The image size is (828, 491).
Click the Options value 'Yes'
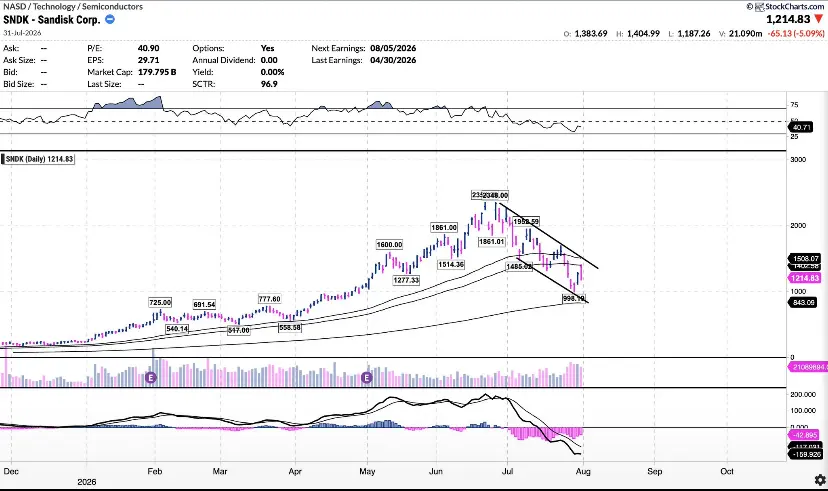pos(267,48)
